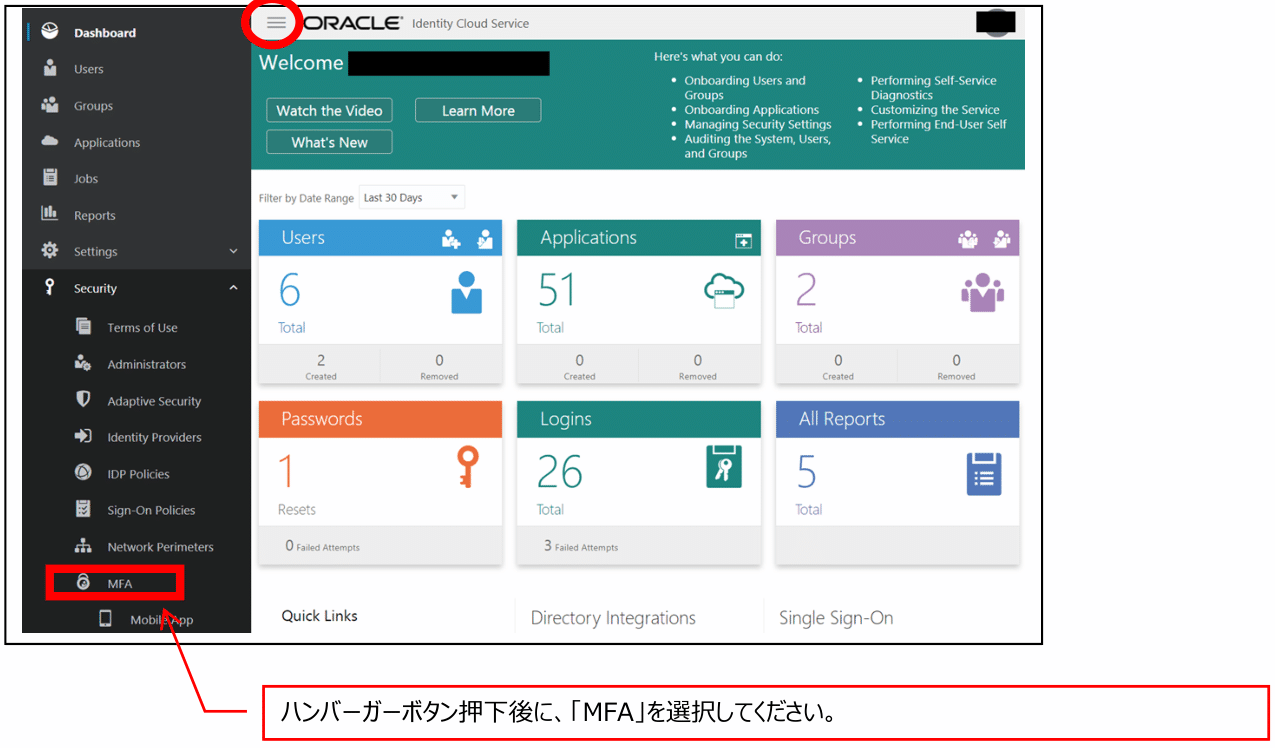Image resolution: width=1275 pixels, height=748 pixels.
Task: Click the cloud icon in Applications card
Action: pyautogui.click(x=724, y=290)
